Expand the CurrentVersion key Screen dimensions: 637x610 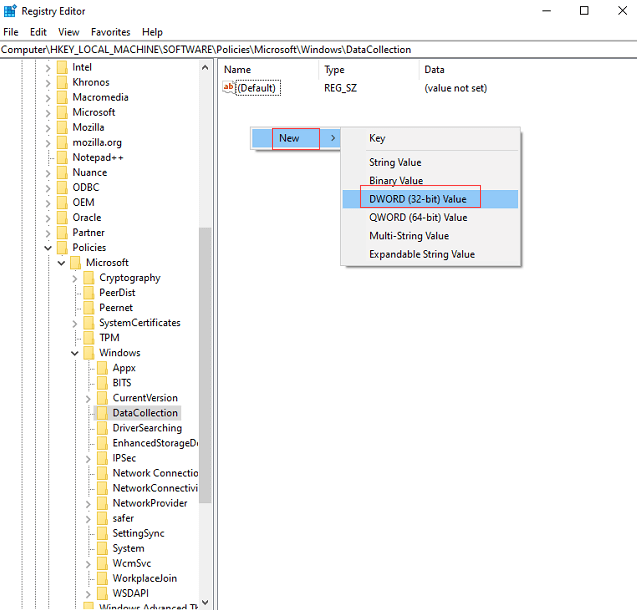coord(88,398)
